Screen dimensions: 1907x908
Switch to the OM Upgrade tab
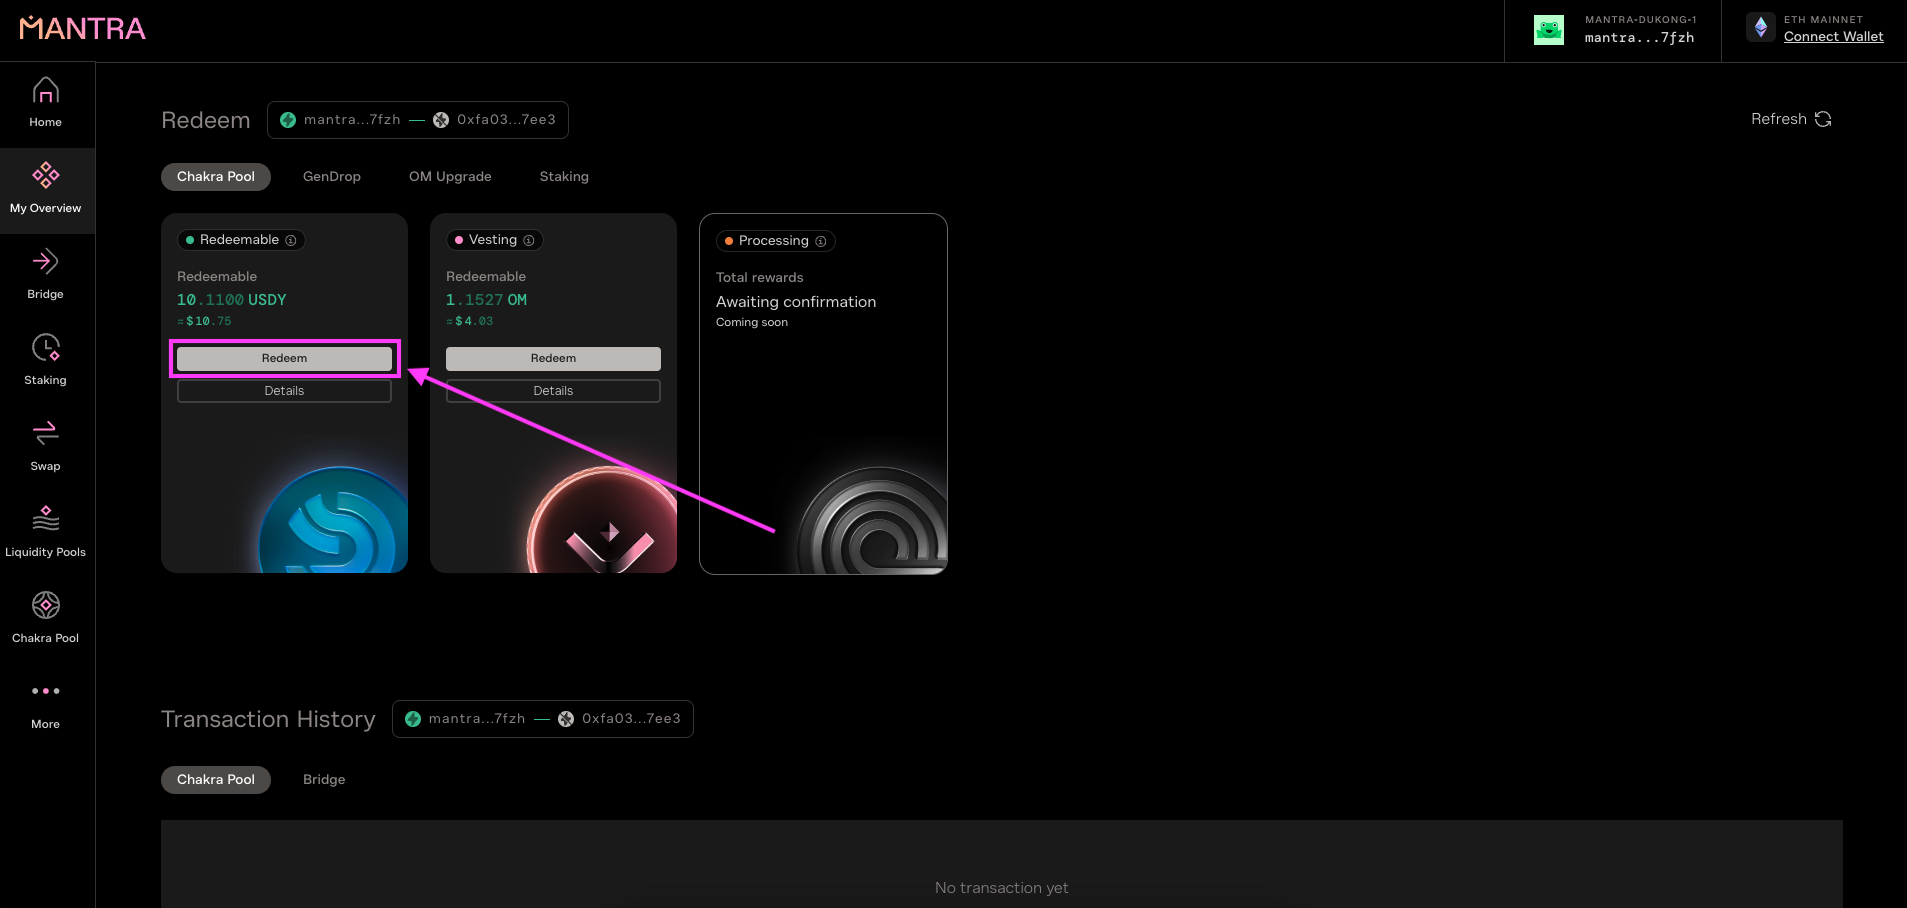click(450, 177)
